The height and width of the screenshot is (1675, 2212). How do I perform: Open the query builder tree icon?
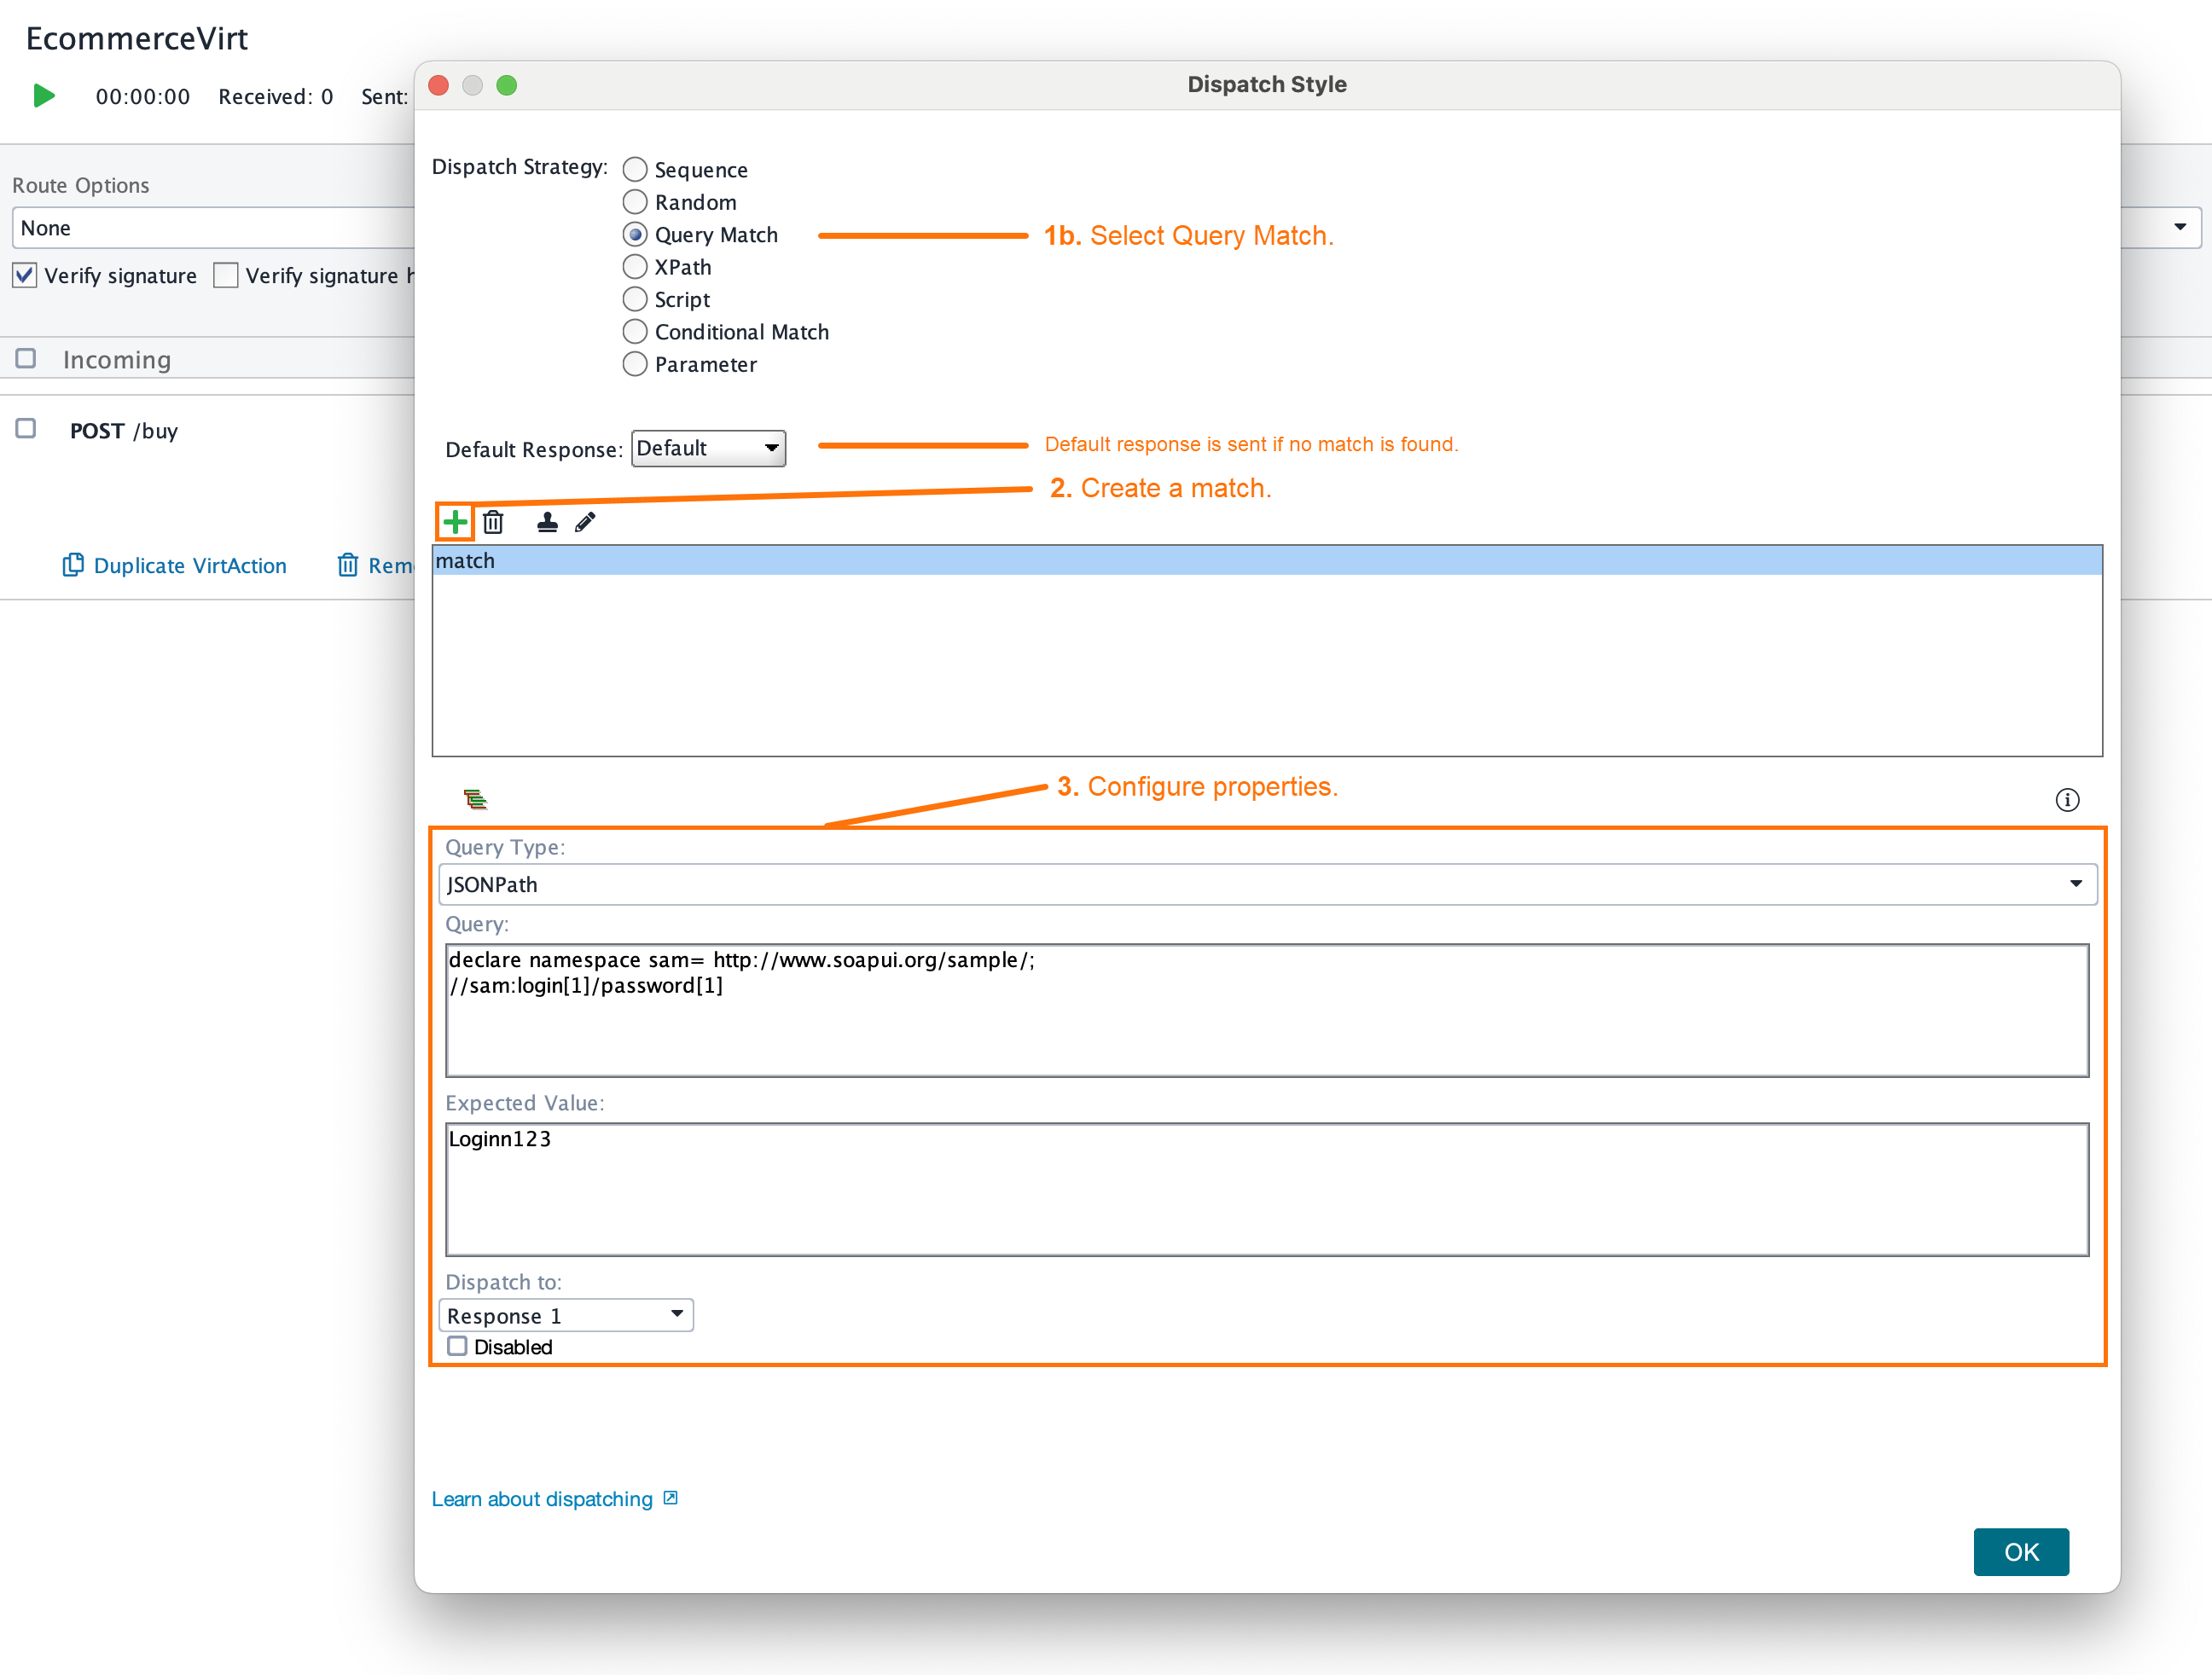(477, 798)
